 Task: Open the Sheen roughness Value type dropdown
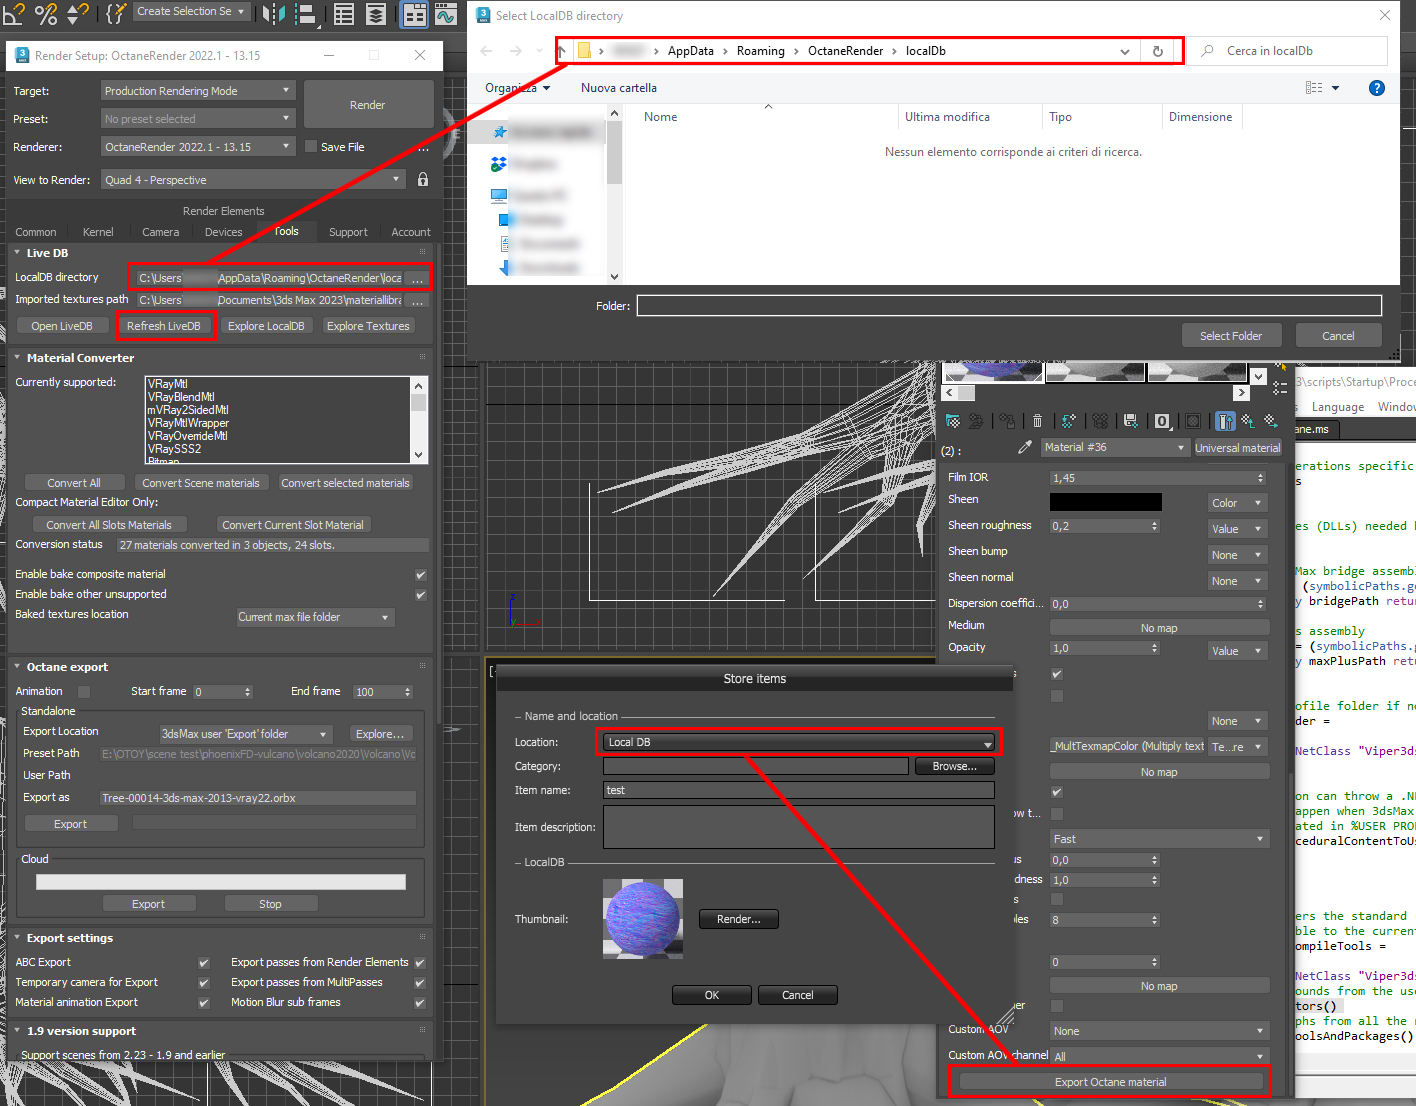[1238, 529]
